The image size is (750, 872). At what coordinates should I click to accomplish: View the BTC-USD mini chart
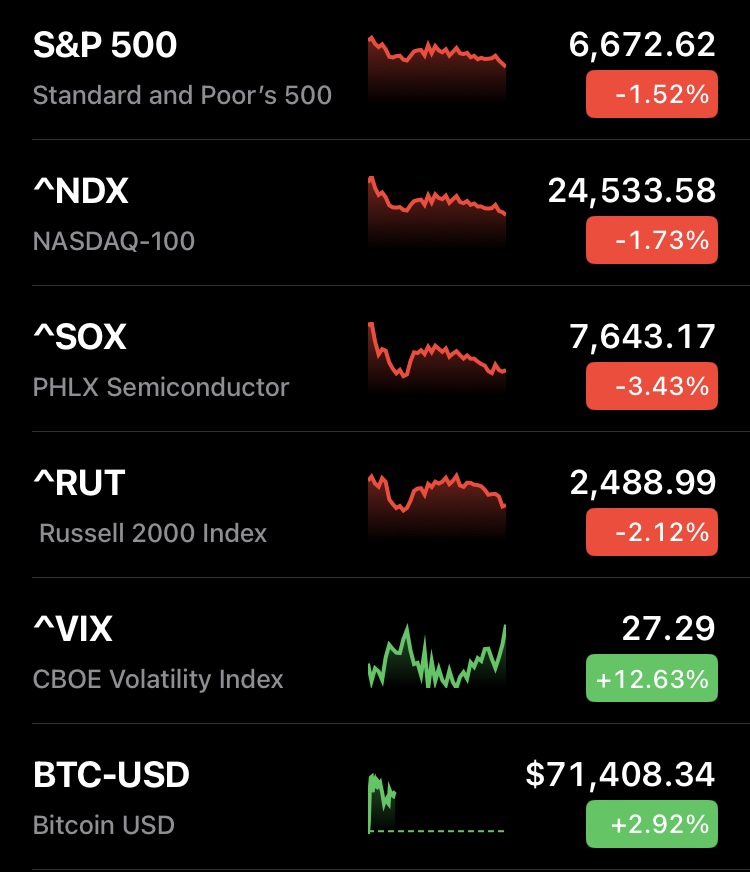(x=437, y=802)
